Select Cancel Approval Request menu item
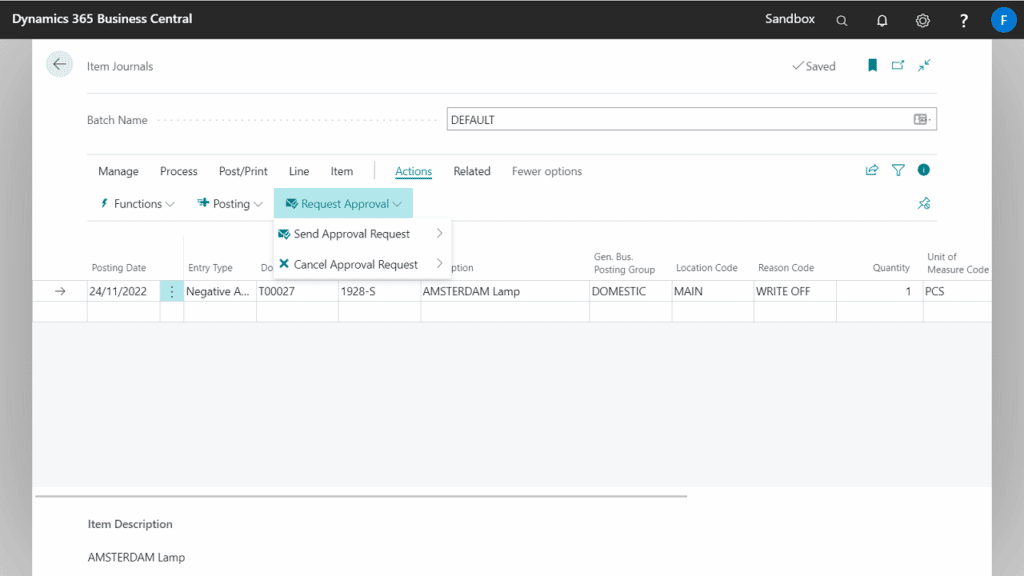The height and width of the screenshot is (576, 1024). click(x=356, y=265)
